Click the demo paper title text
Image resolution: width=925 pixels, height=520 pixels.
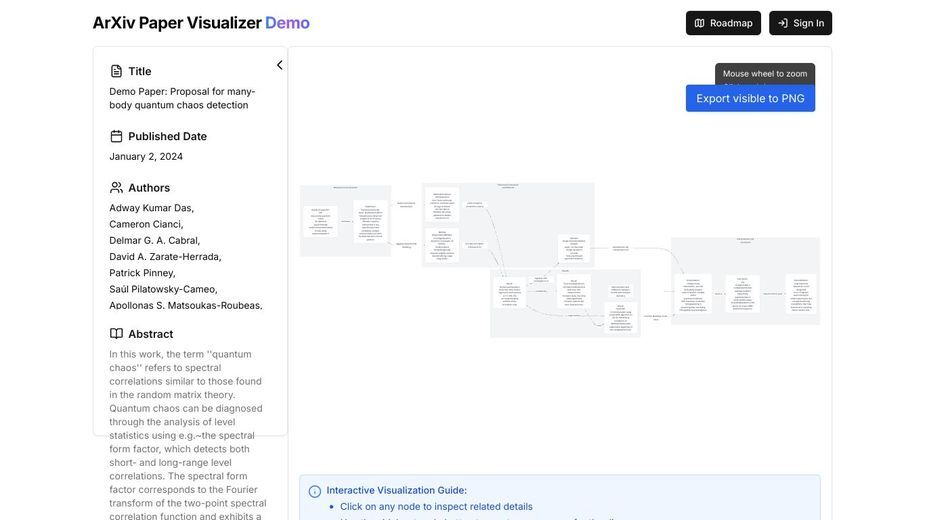(x=182, y=98)
